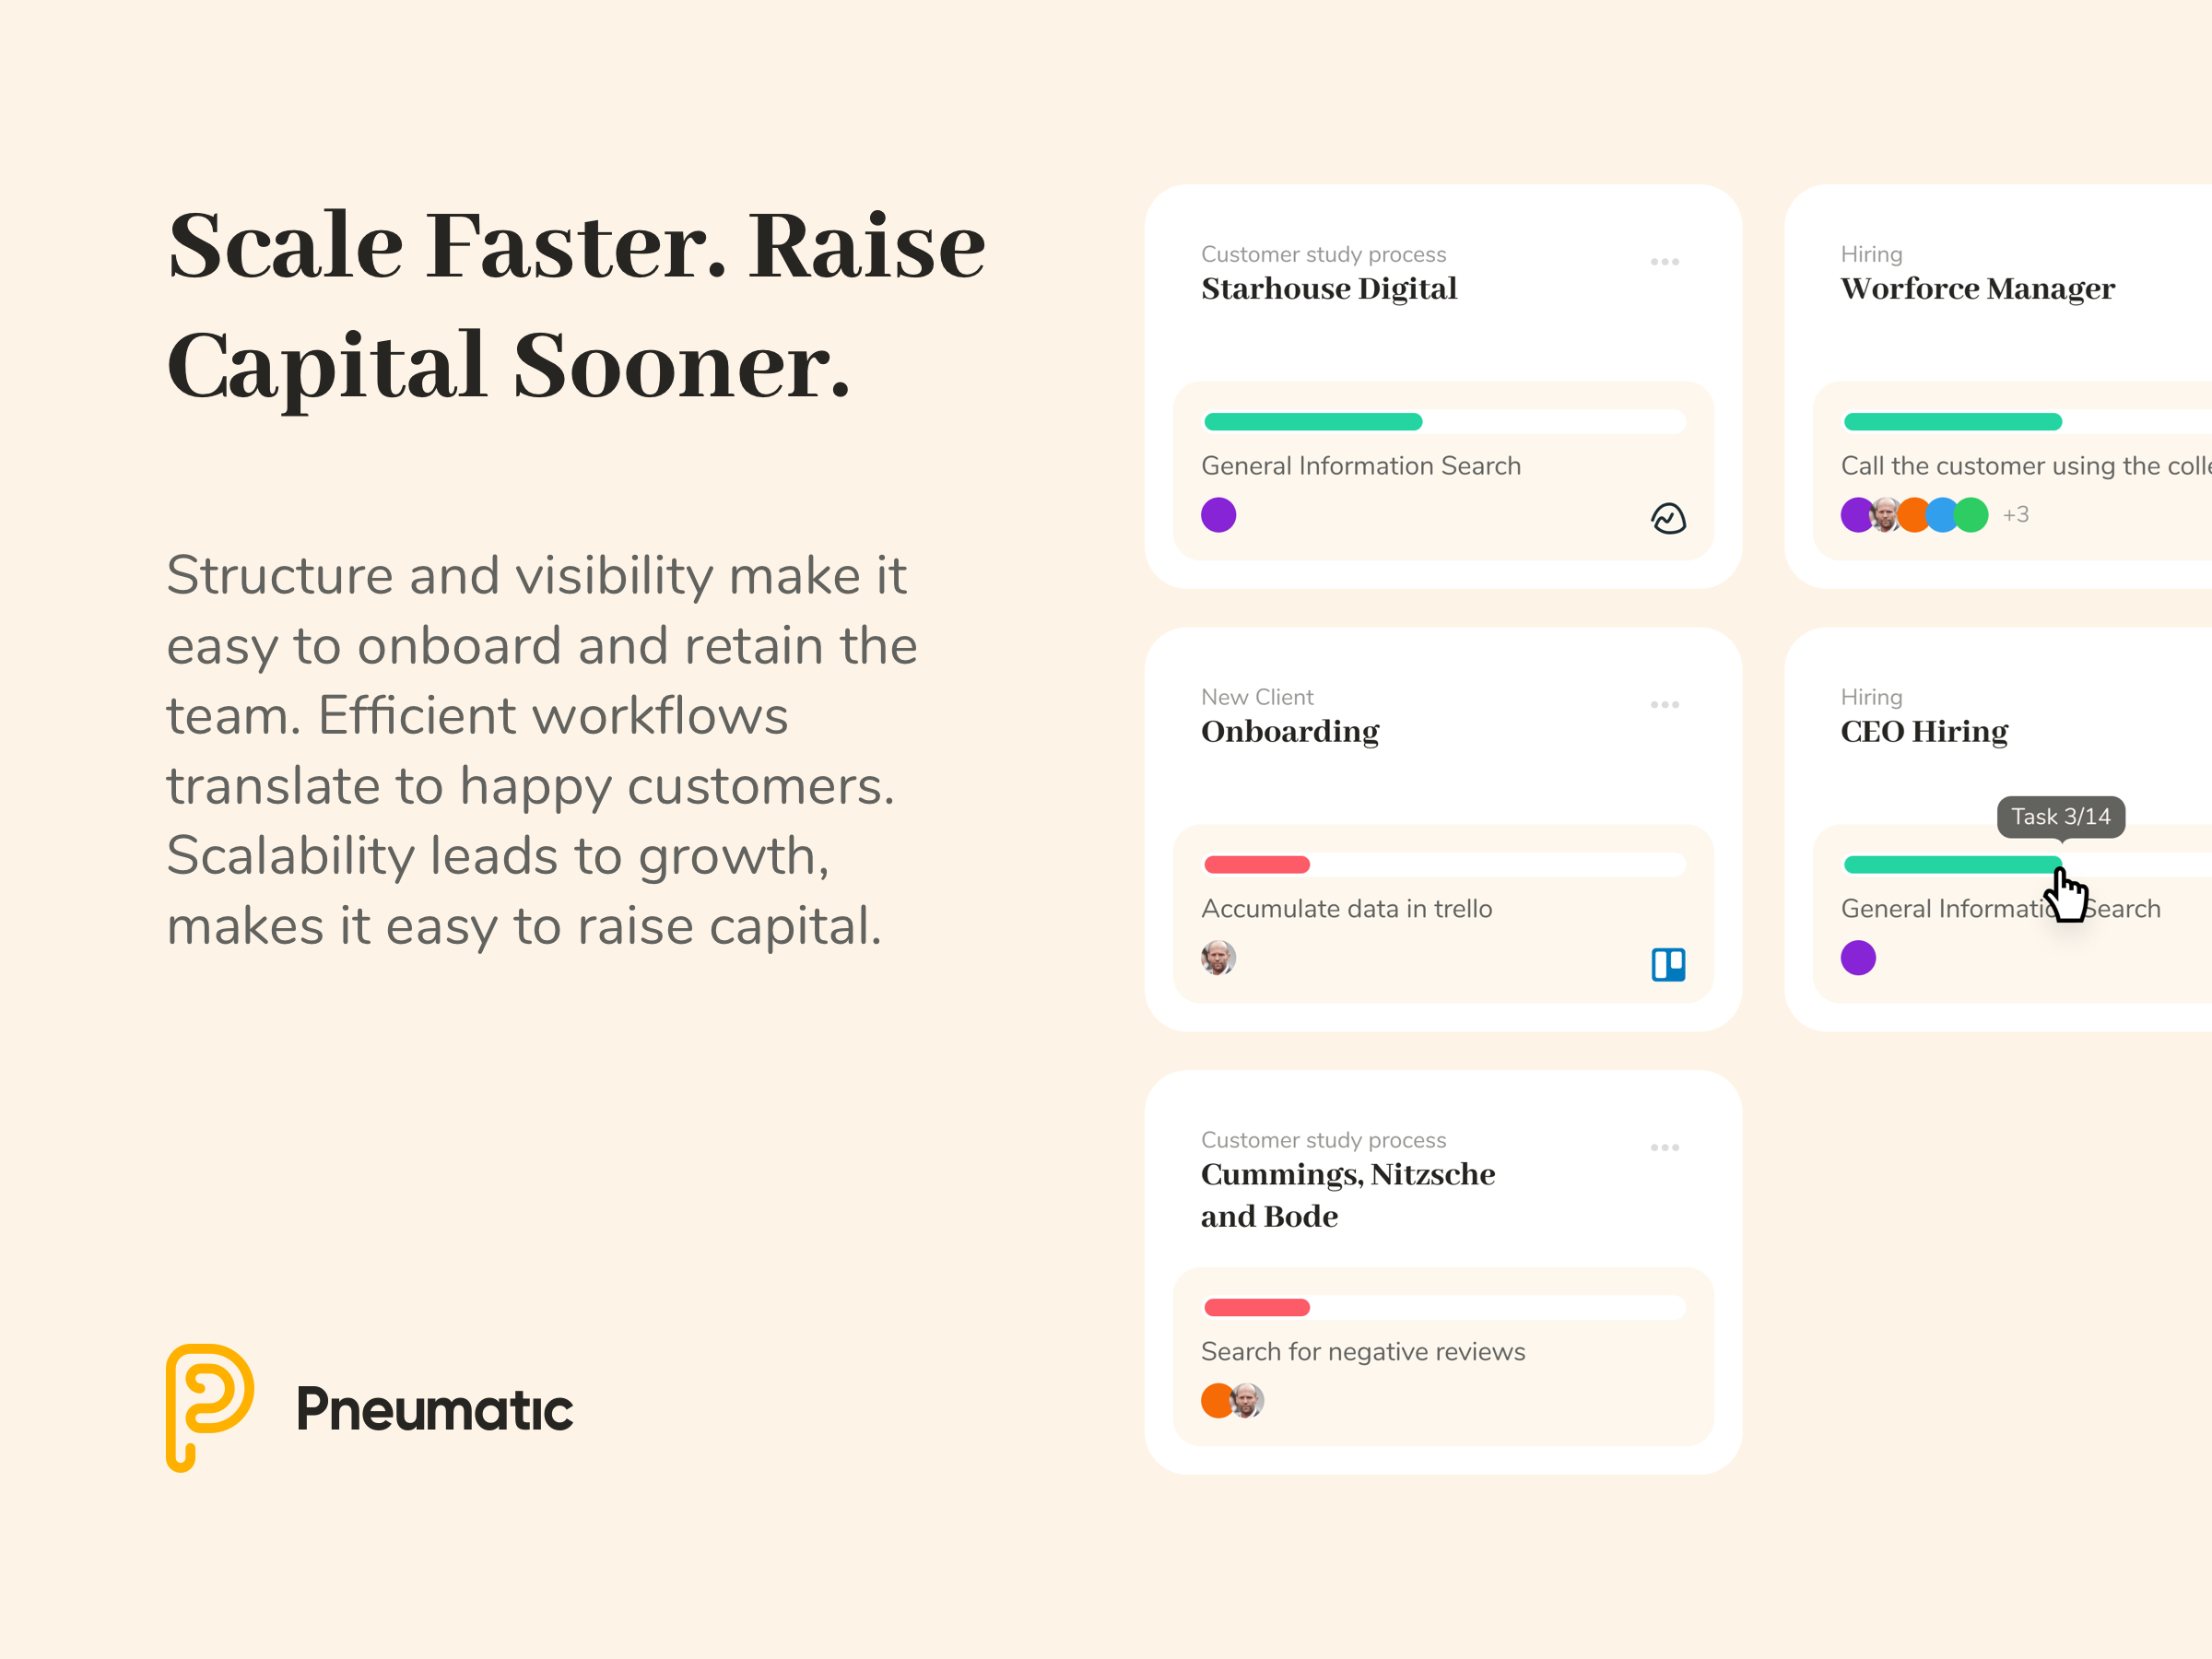Click the 'Accumulate data in trello' task
2212x1659 pixels.
1346,909
